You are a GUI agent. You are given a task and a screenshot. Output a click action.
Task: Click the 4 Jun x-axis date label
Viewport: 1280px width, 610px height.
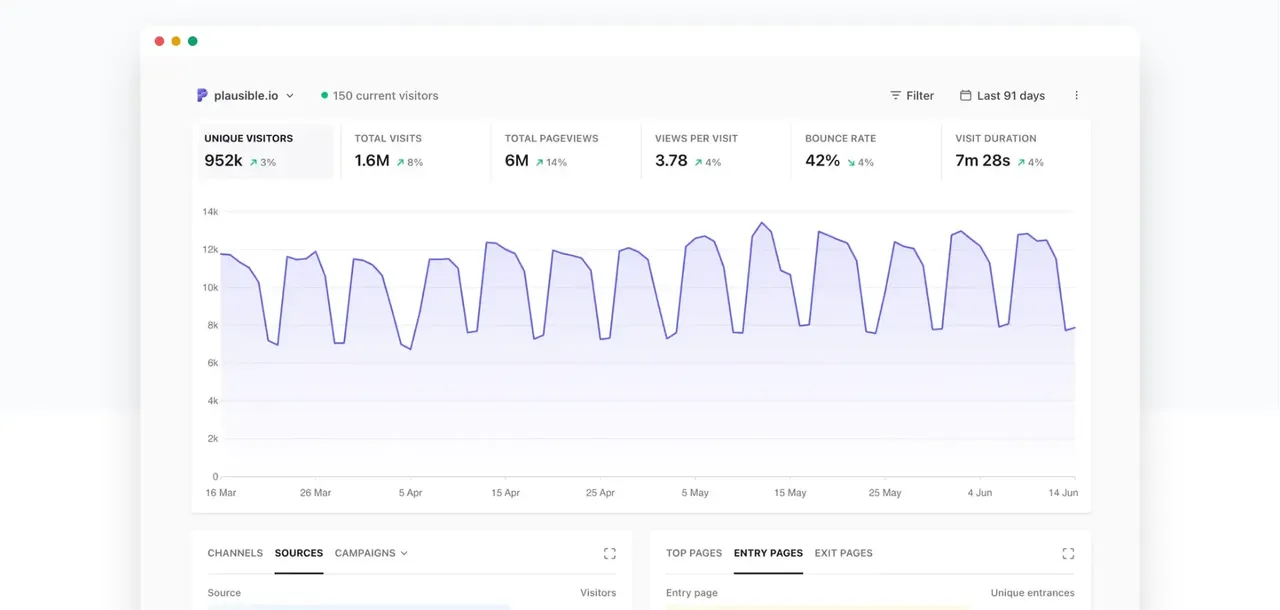coord(979,493)
